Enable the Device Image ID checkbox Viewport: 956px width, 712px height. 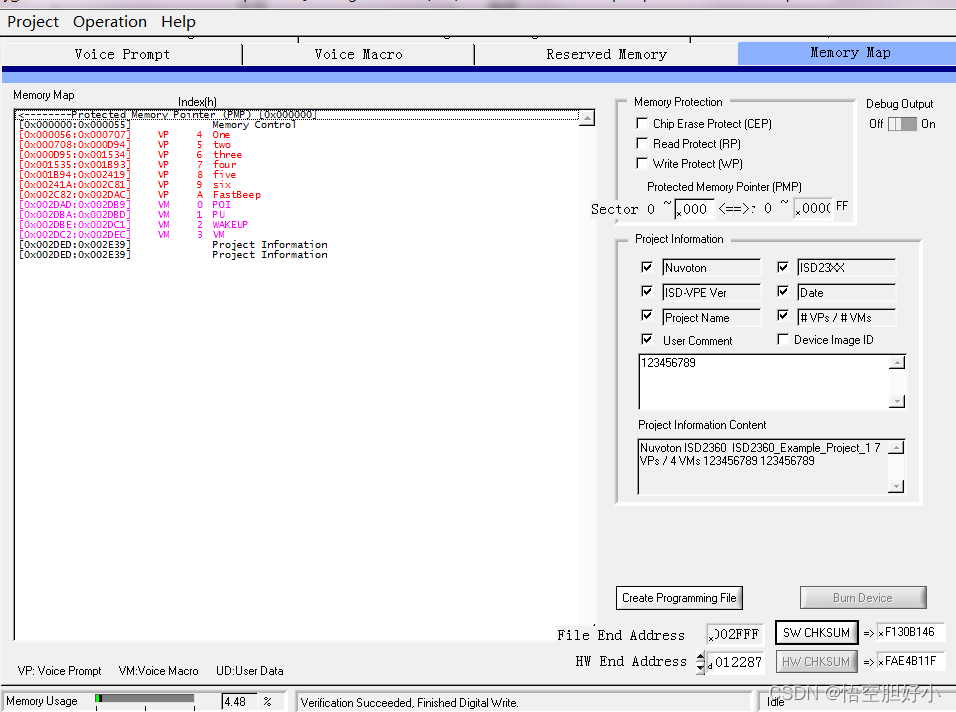(x=783, y=339)
